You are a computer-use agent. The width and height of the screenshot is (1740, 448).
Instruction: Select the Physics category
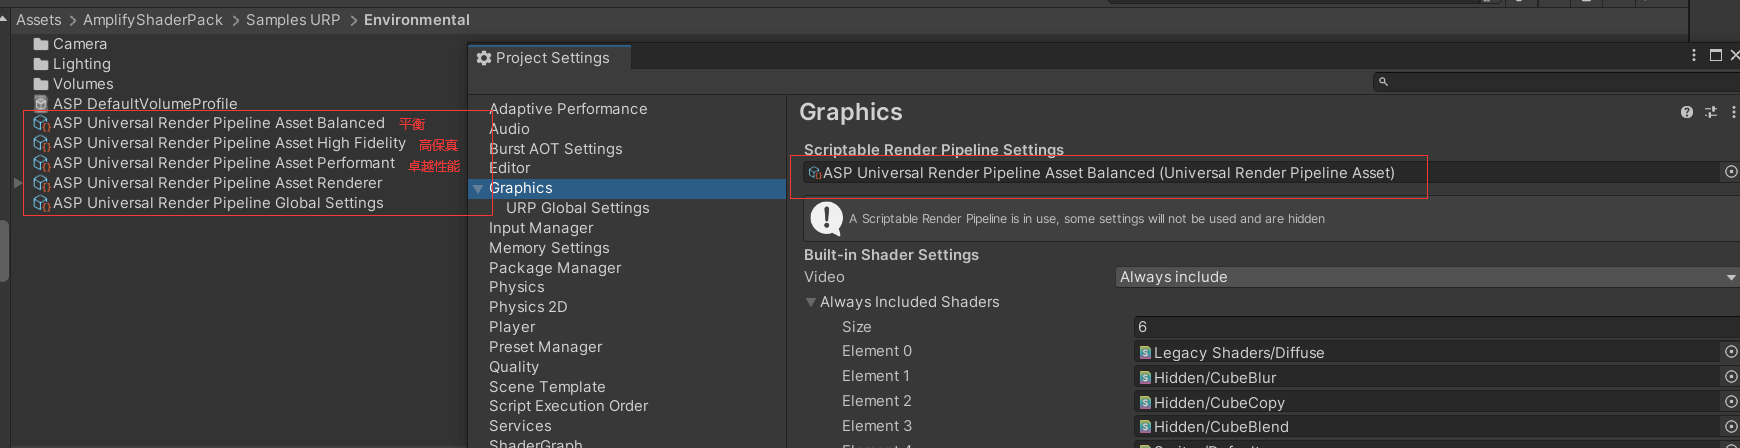coord(517,287)
